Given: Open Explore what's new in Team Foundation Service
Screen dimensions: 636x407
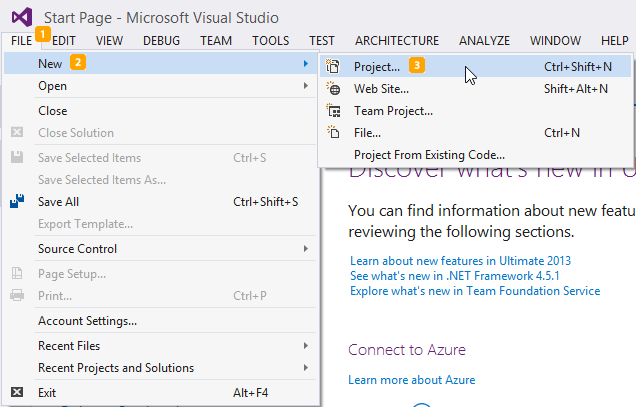Looking at the screenshot, I should (474, 291).
